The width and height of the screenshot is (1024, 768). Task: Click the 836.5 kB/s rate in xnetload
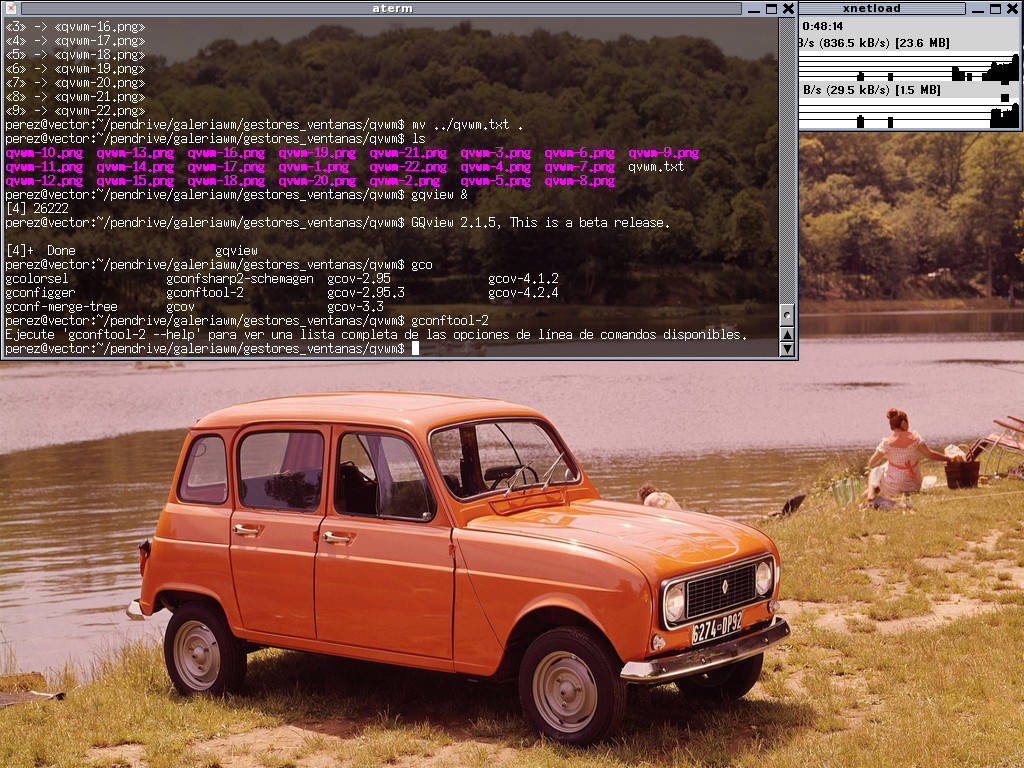pos(853,43)
